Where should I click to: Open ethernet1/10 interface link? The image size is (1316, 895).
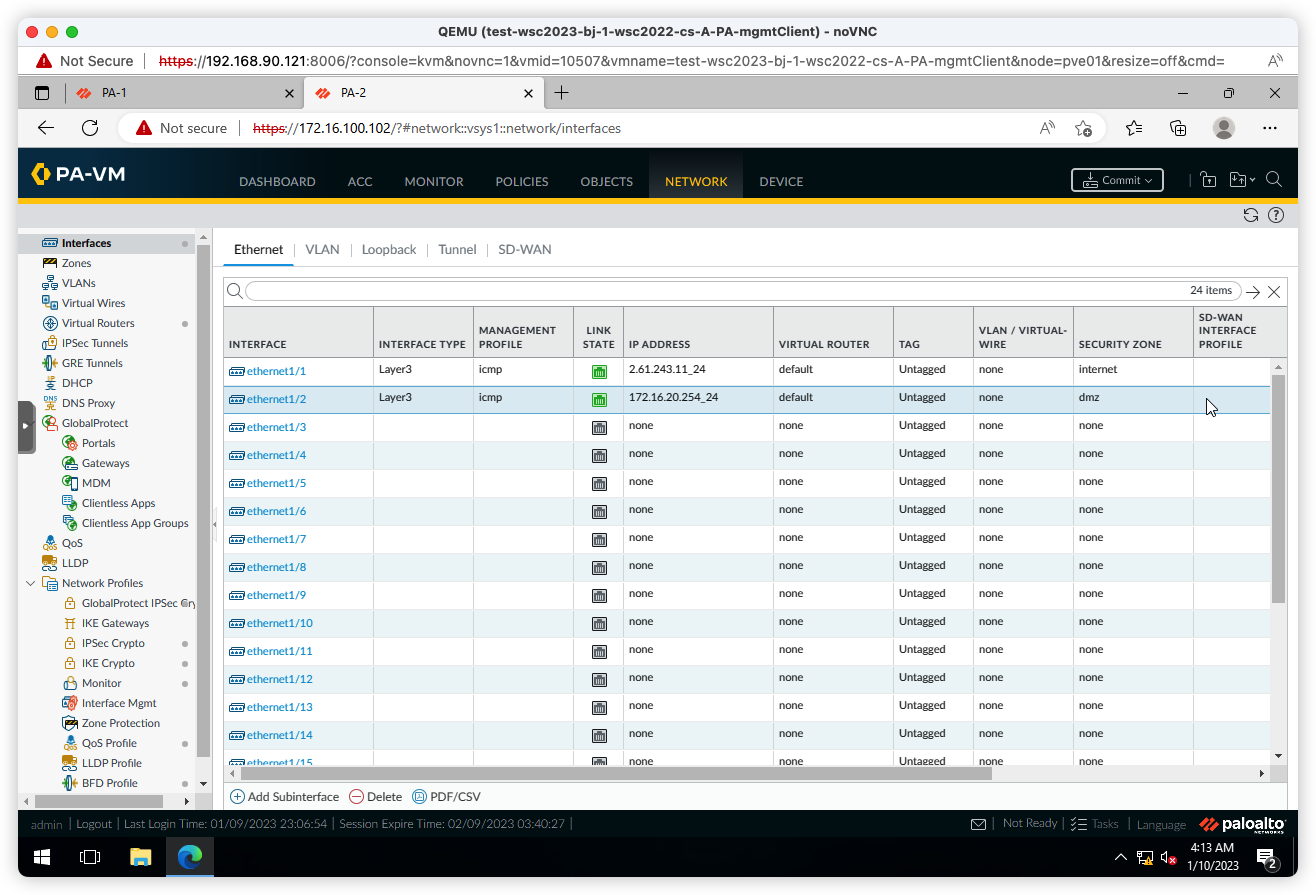280,623
